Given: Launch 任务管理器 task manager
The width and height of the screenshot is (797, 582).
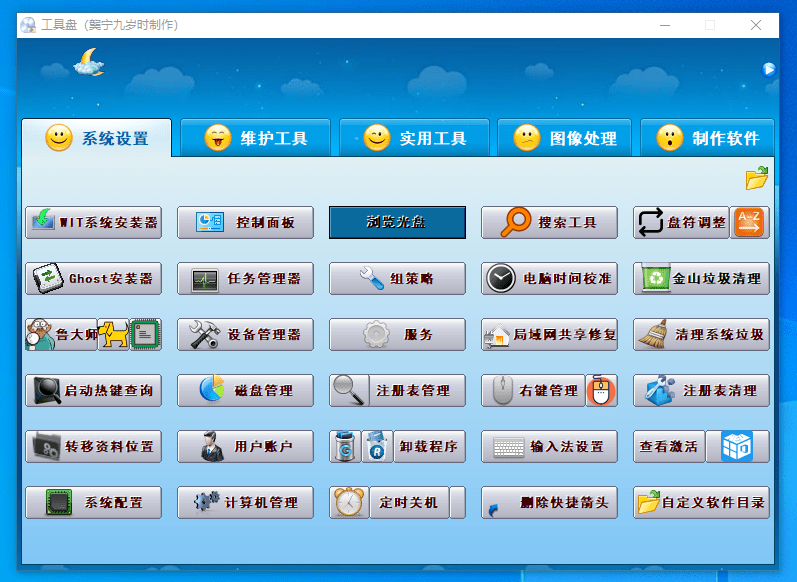Looking at the screenshot, I should click(245, 278).
